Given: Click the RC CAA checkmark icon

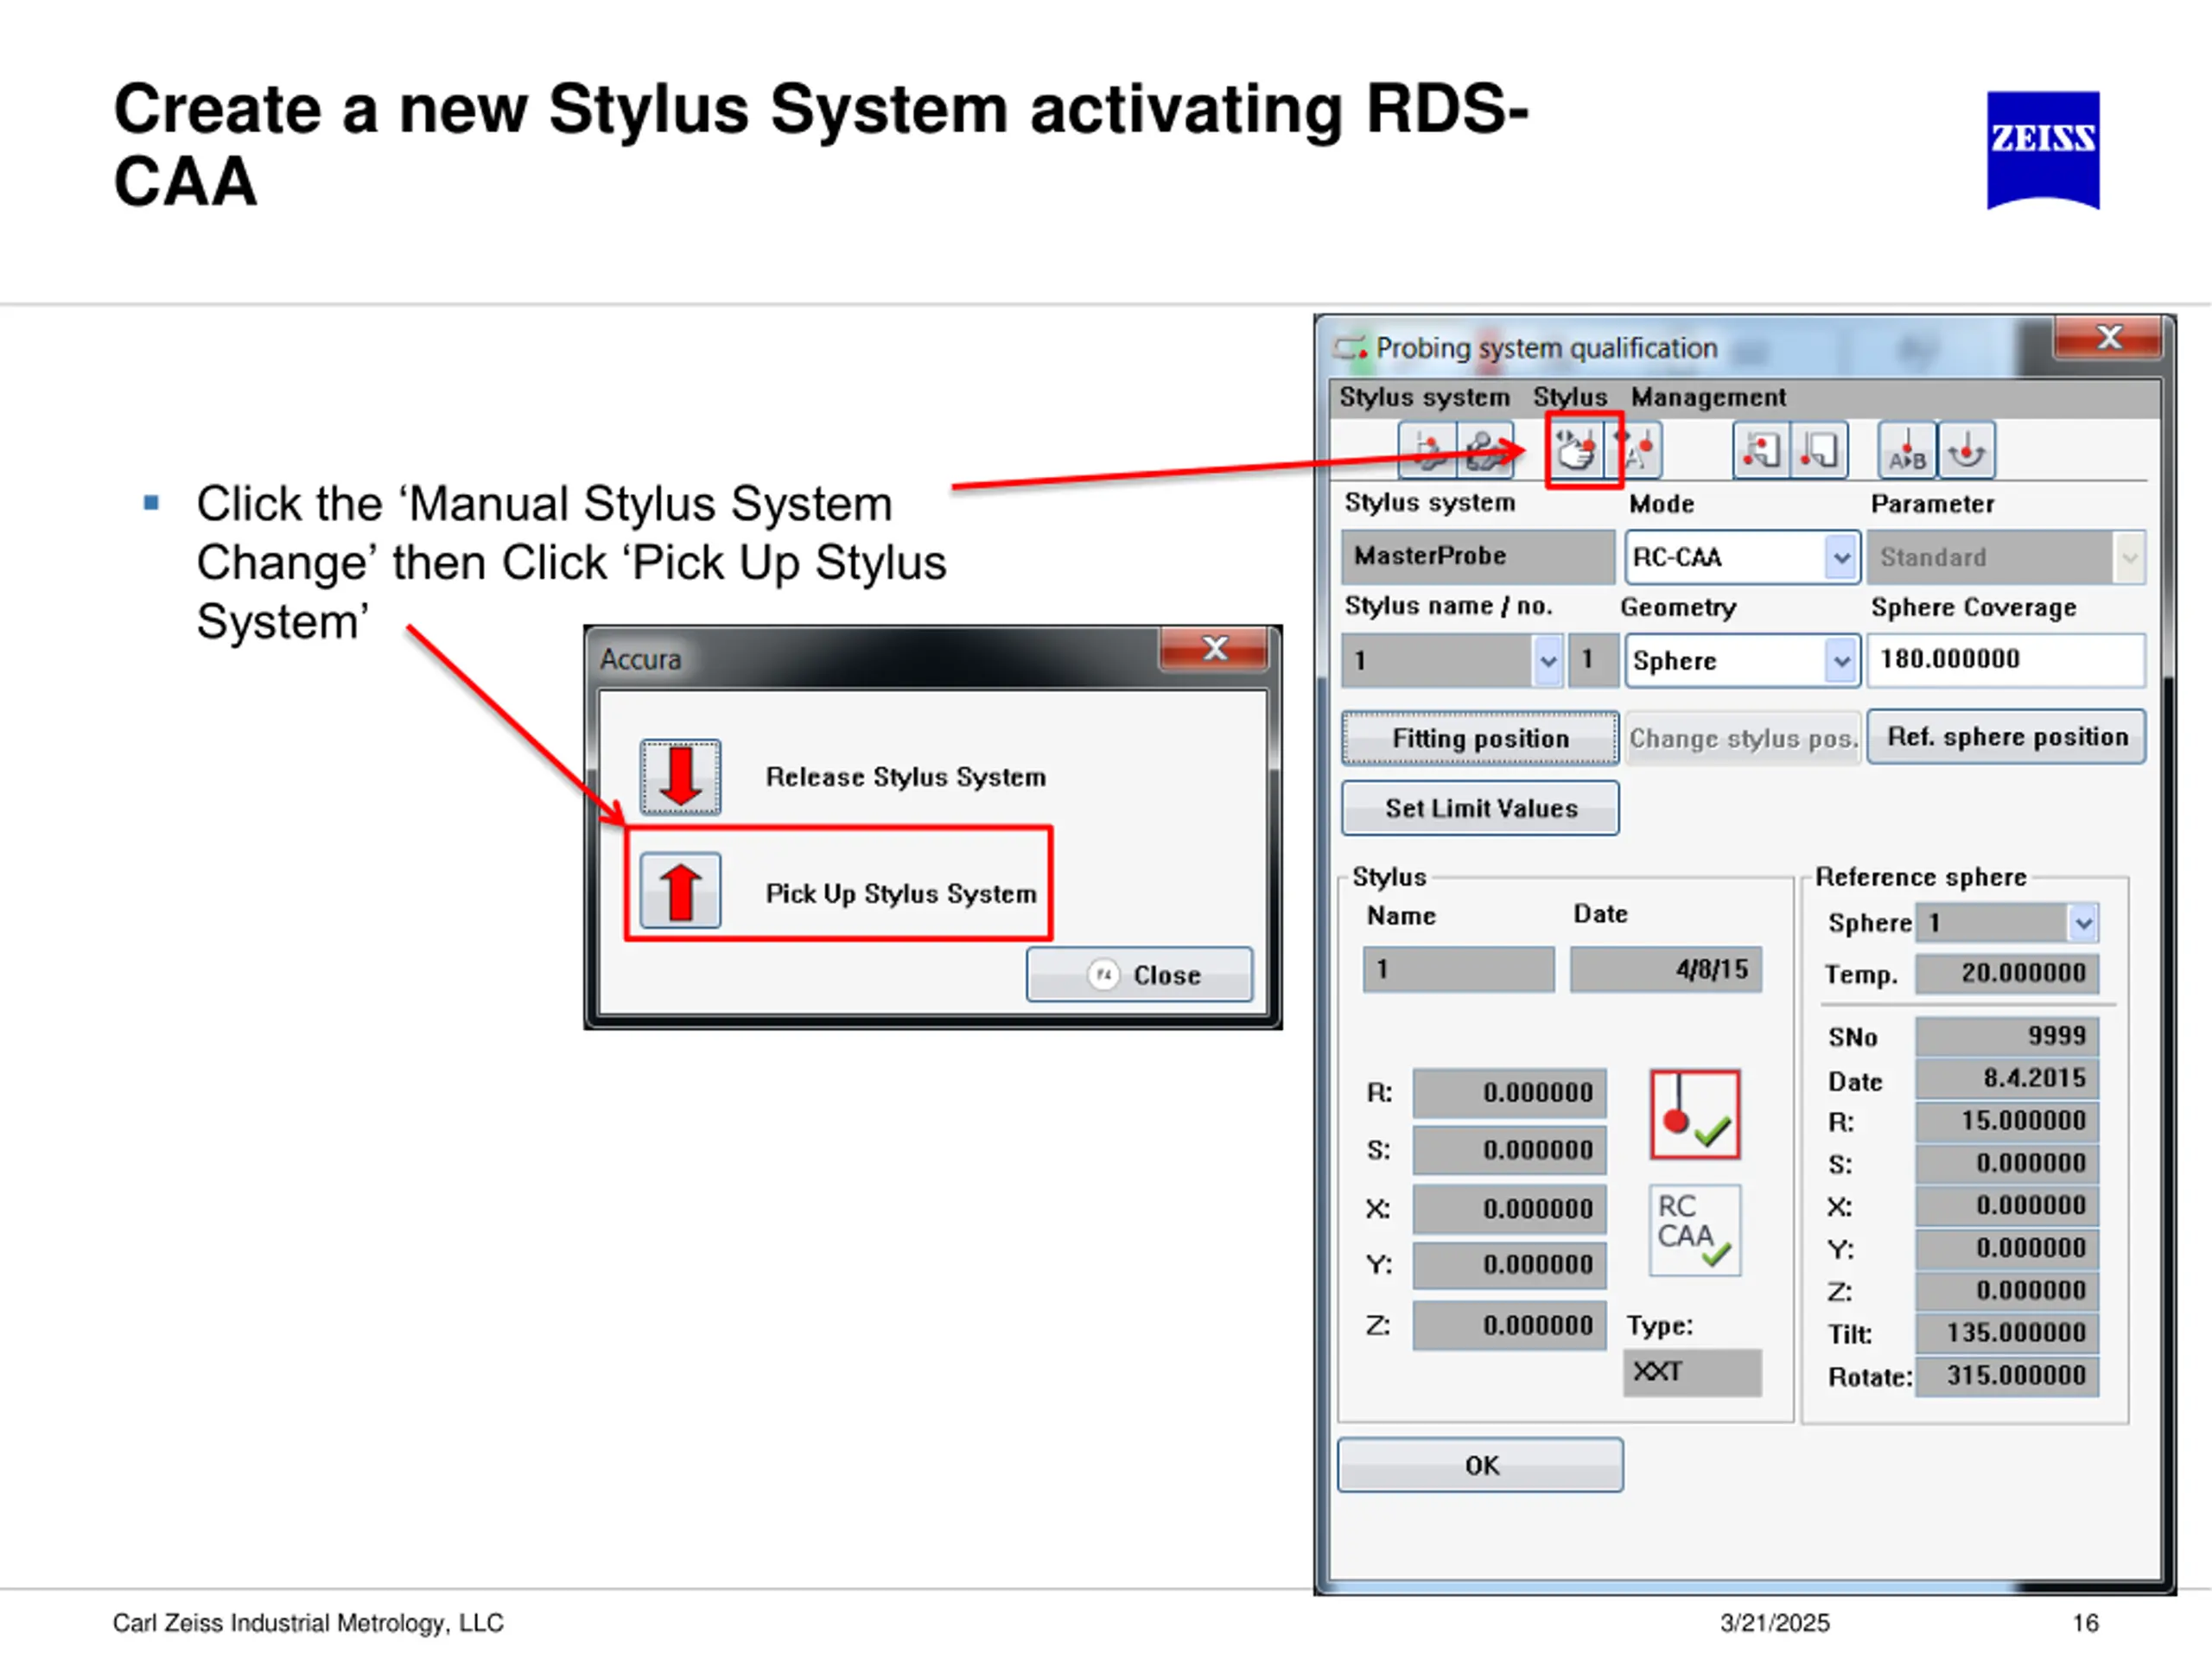Looking at the screenshot, I should click(1694, 1230).
